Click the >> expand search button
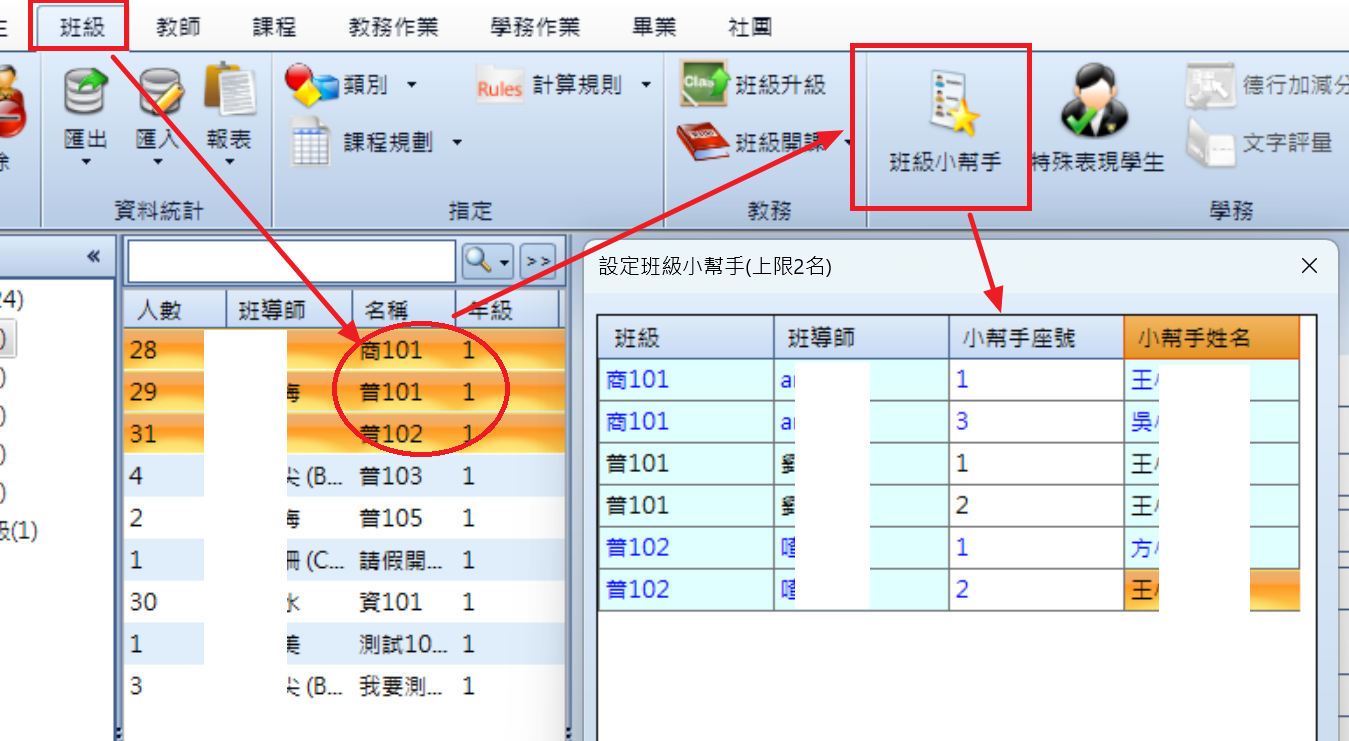Screen dimensions: 1349x741 point(538,261)
